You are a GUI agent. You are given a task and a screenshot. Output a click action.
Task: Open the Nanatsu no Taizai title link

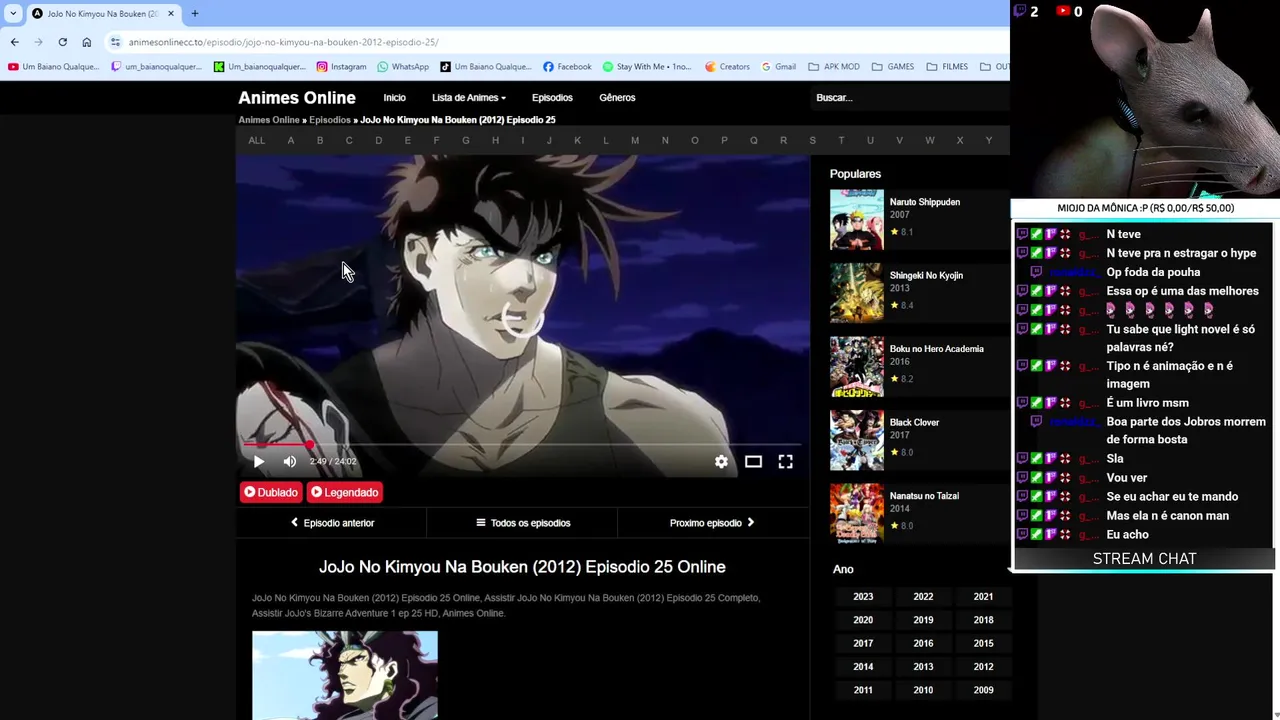coord(924,496)
